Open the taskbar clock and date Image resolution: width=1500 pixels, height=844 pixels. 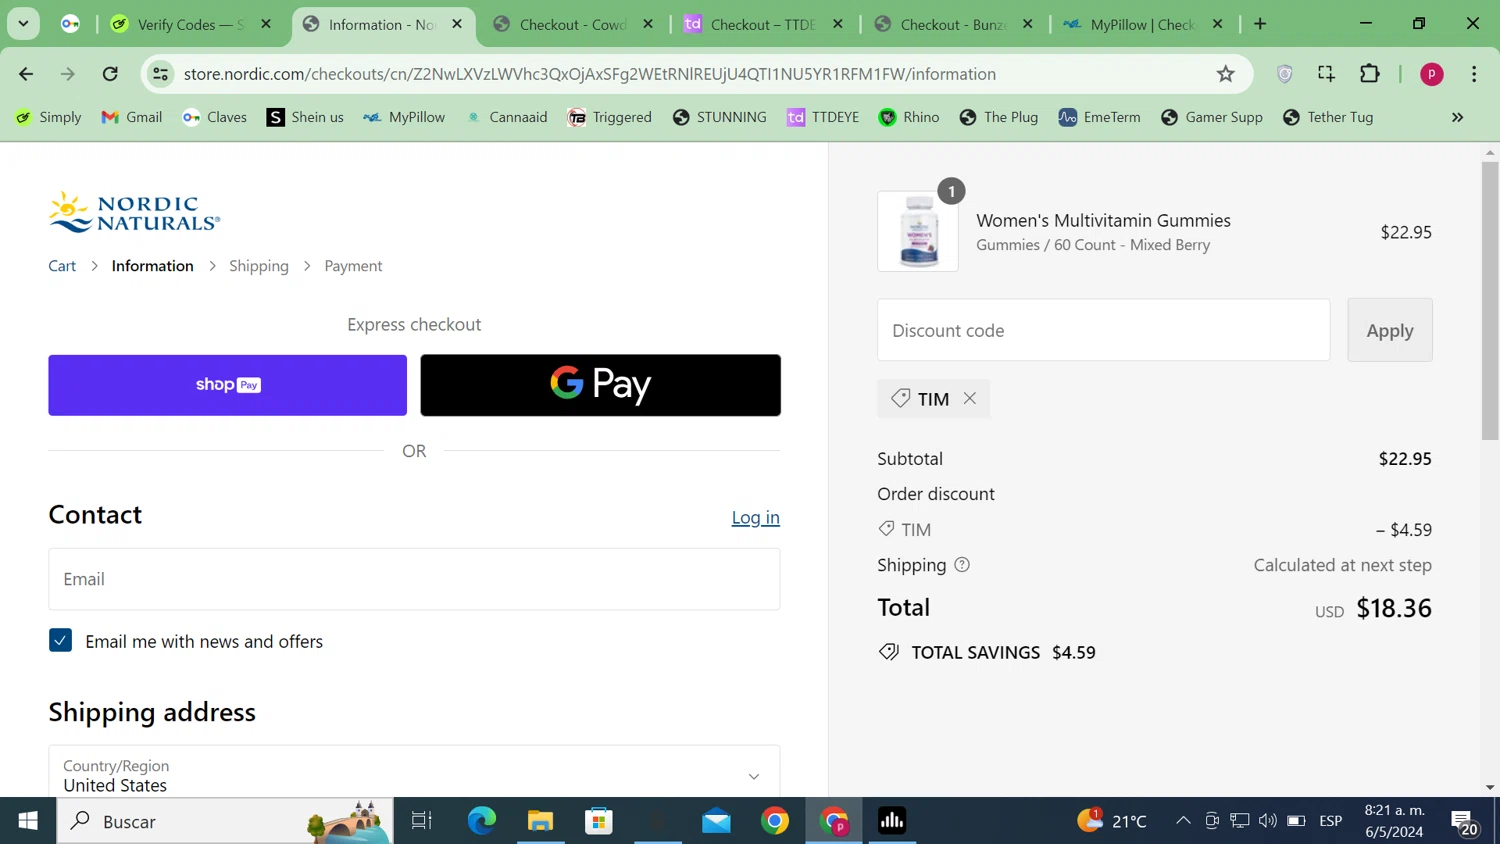coord(1394,821)
